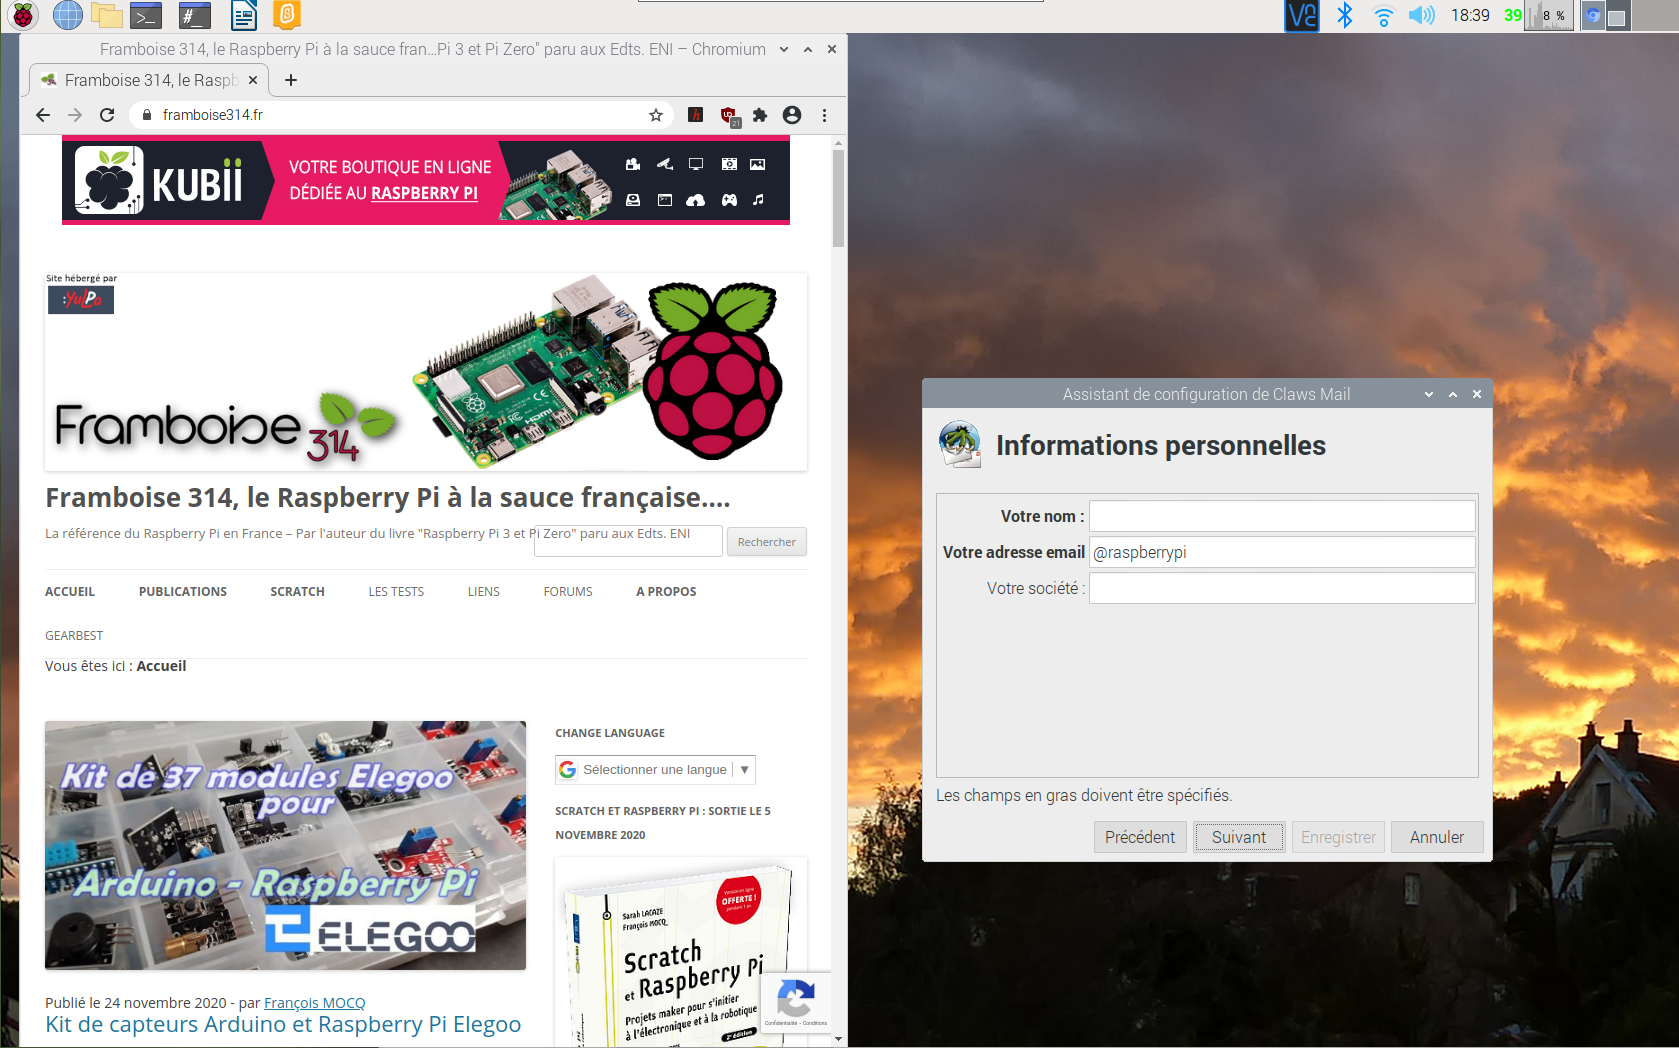Focus the Votre société field
The width and height of the screenshot is (1679, 1048).
1282,588
